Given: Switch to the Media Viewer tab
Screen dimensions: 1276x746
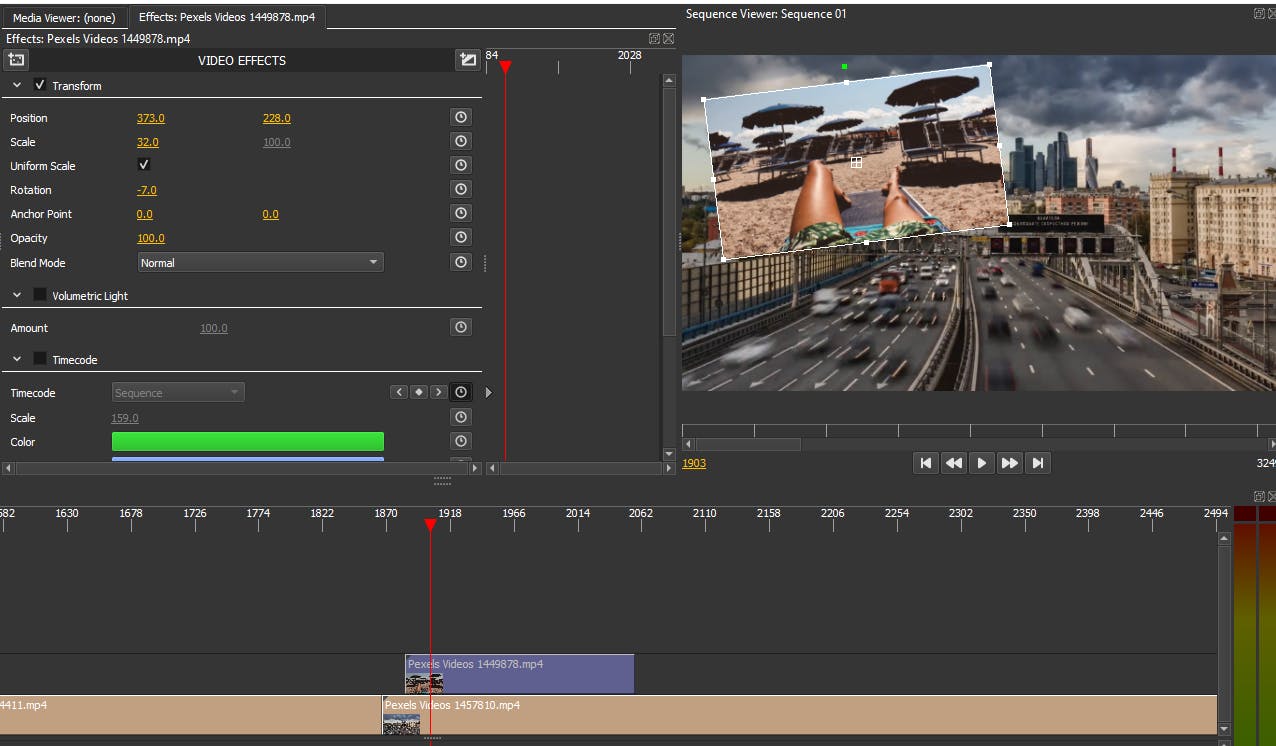Looking at the screenshot, I should 64,18.
